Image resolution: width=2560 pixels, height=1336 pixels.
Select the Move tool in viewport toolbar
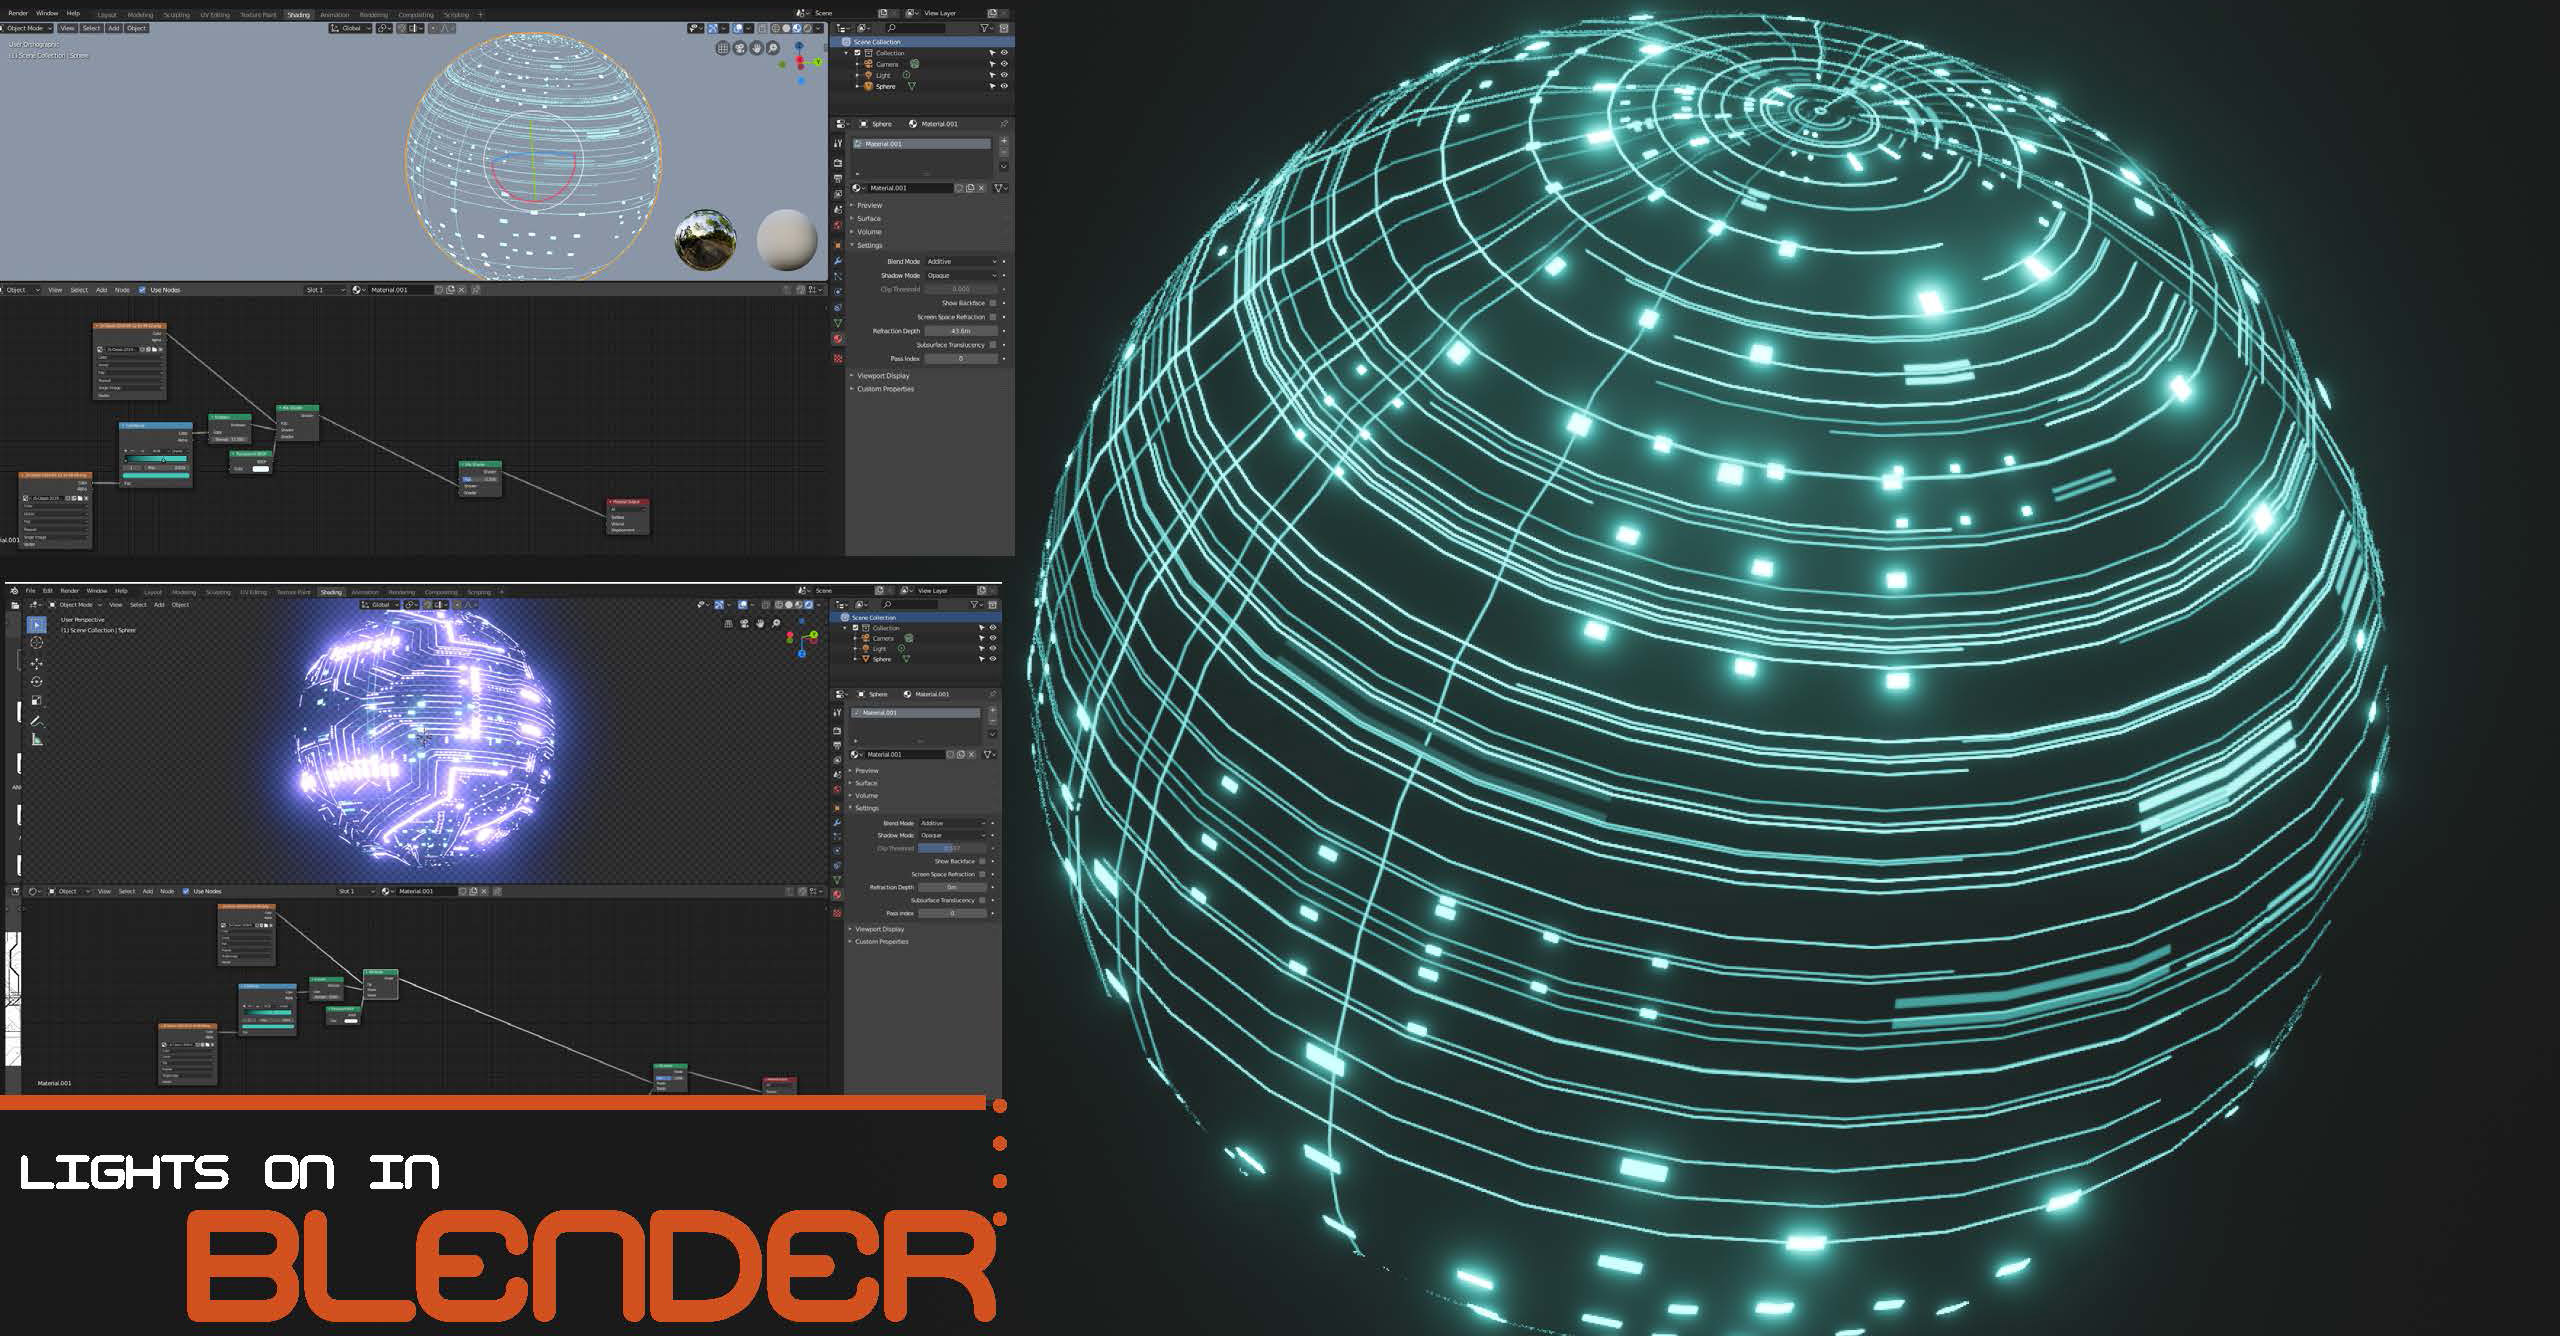(37, 662)
